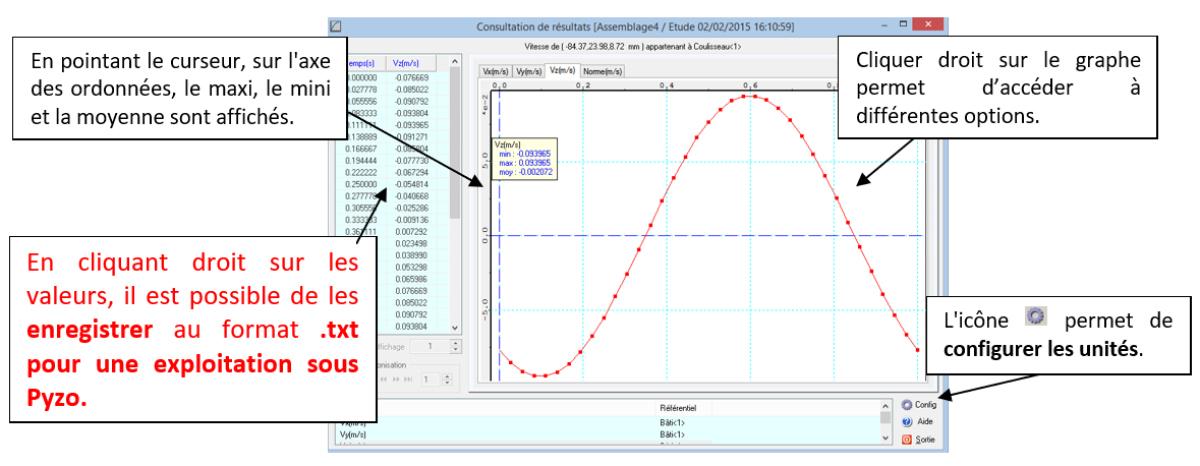Click the lower list scroll-up arrow
Viewport: 1200px width, 466px height.
click(x=885, y=408)
